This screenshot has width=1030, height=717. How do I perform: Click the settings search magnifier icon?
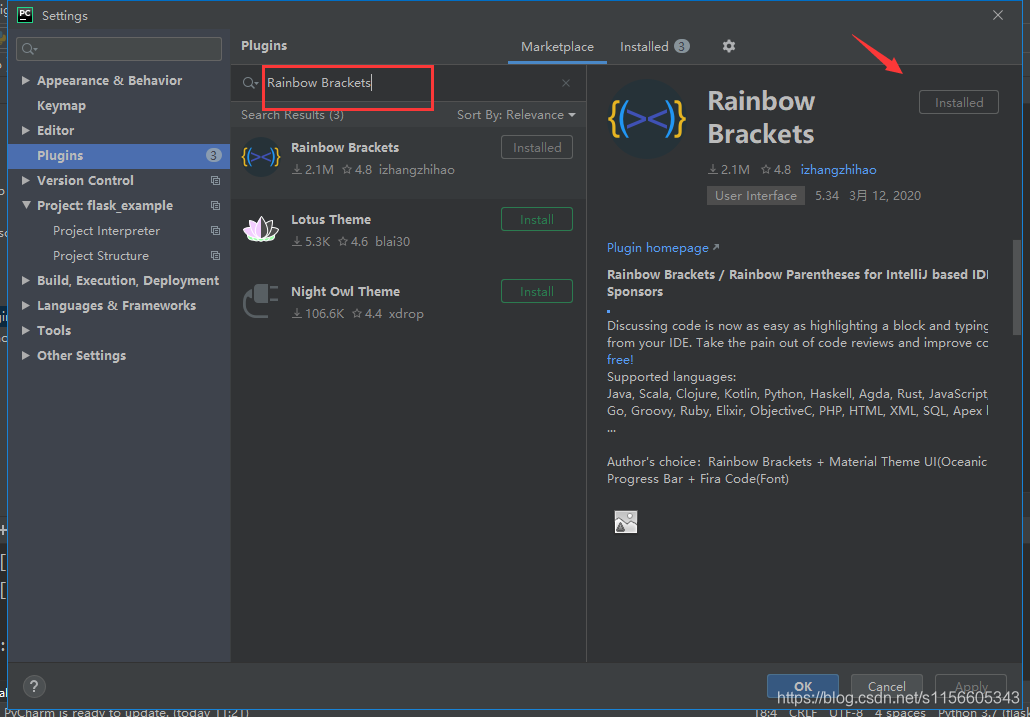pyautogui.click(x=30, y=49)
